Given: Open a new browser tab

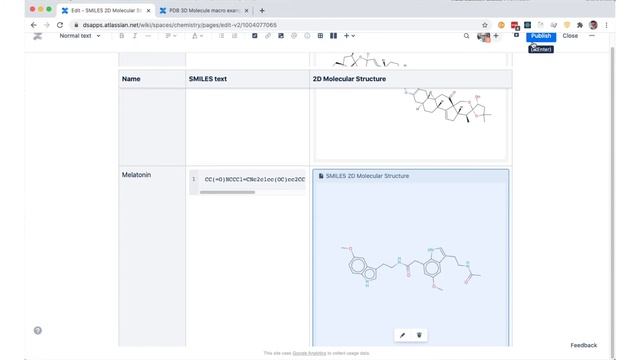Looking at the screenshot, I should [x=262, y=11].
